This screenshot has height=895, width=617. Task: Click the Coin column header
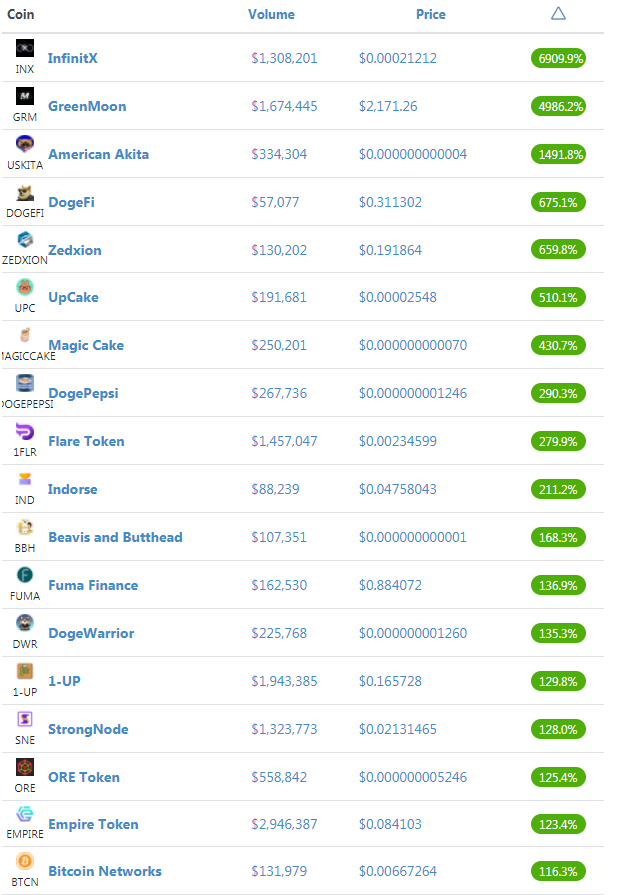tap(21, 14)
